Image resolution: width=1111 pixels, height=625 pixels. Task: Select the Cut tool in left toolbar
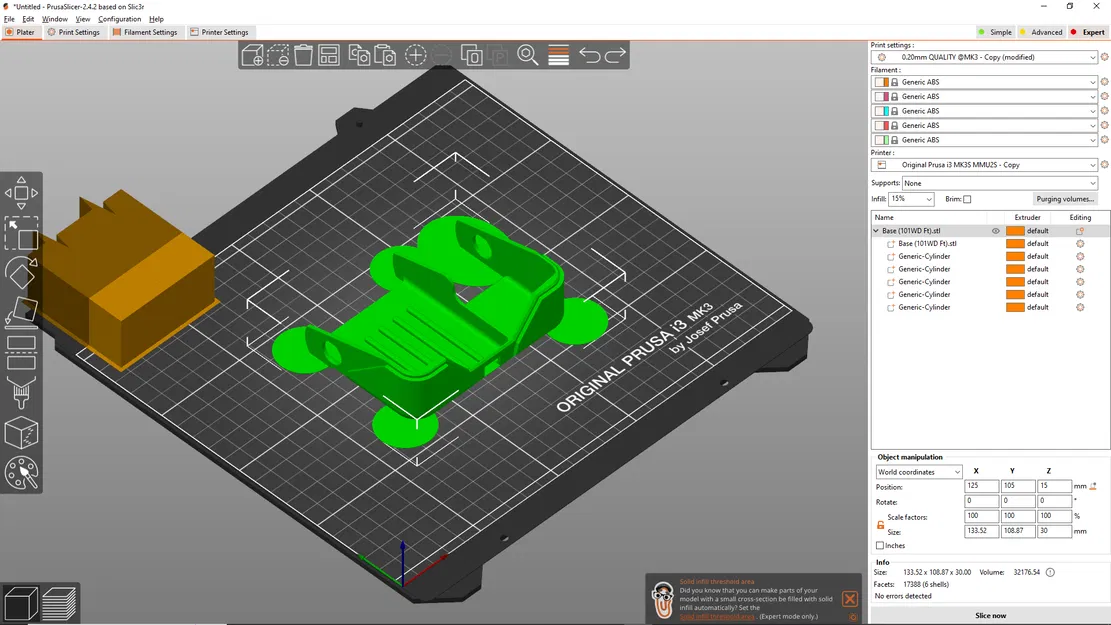coord(21,352)
